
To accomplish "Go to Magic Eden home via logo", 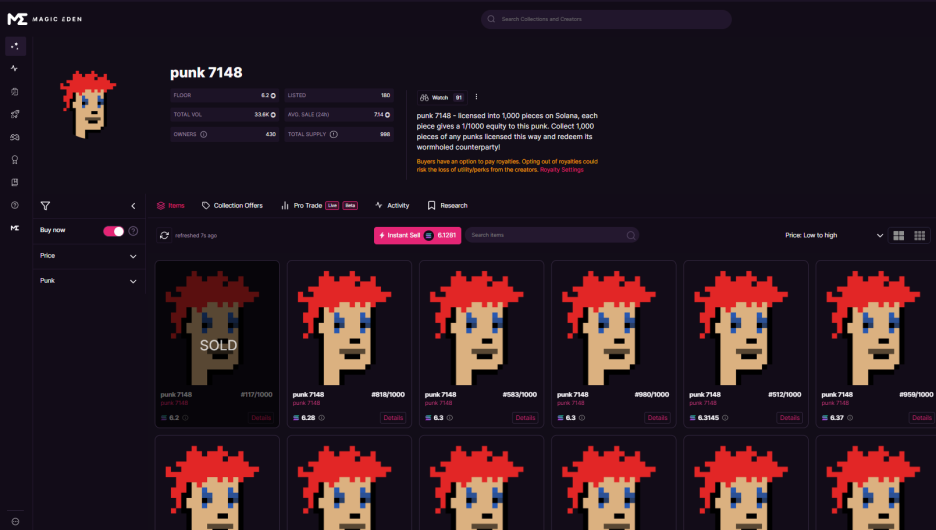I will point(45,19).
